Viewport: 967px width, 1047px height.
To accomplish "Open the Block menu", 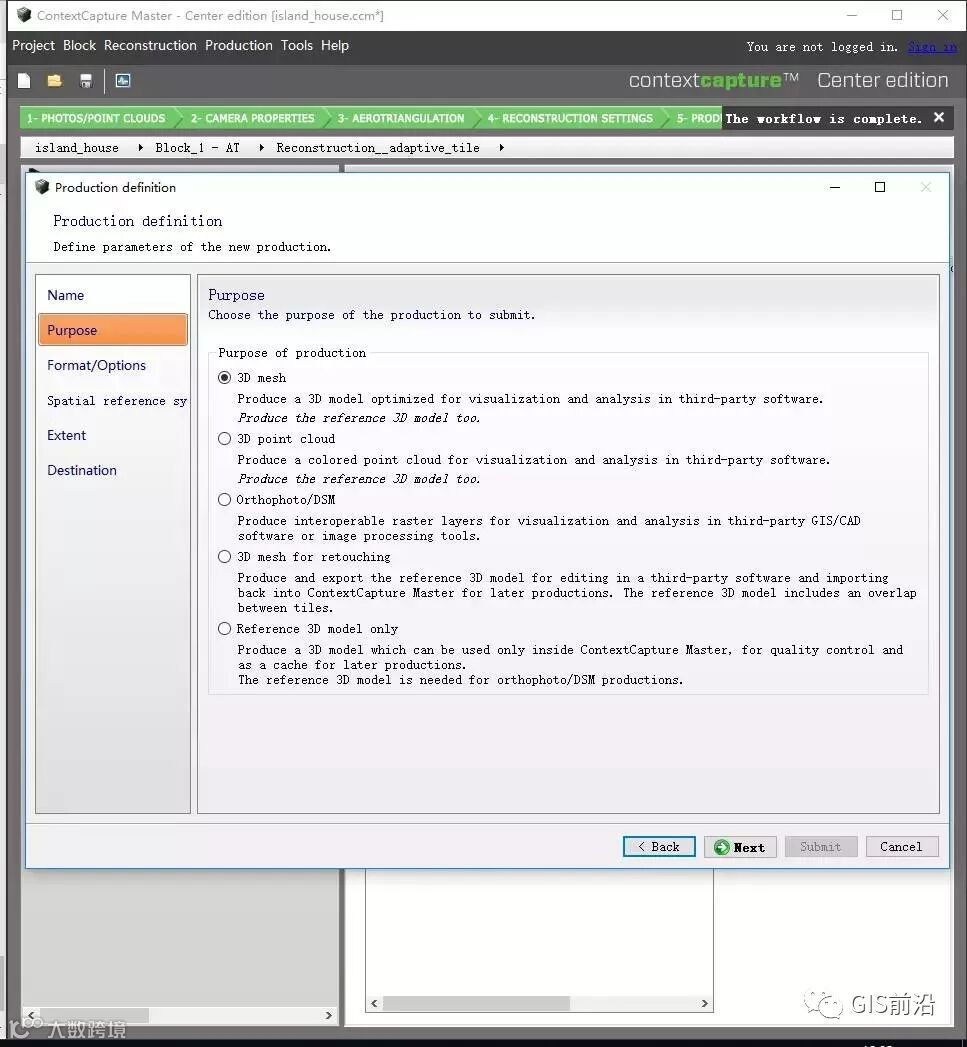I will 79,45.
